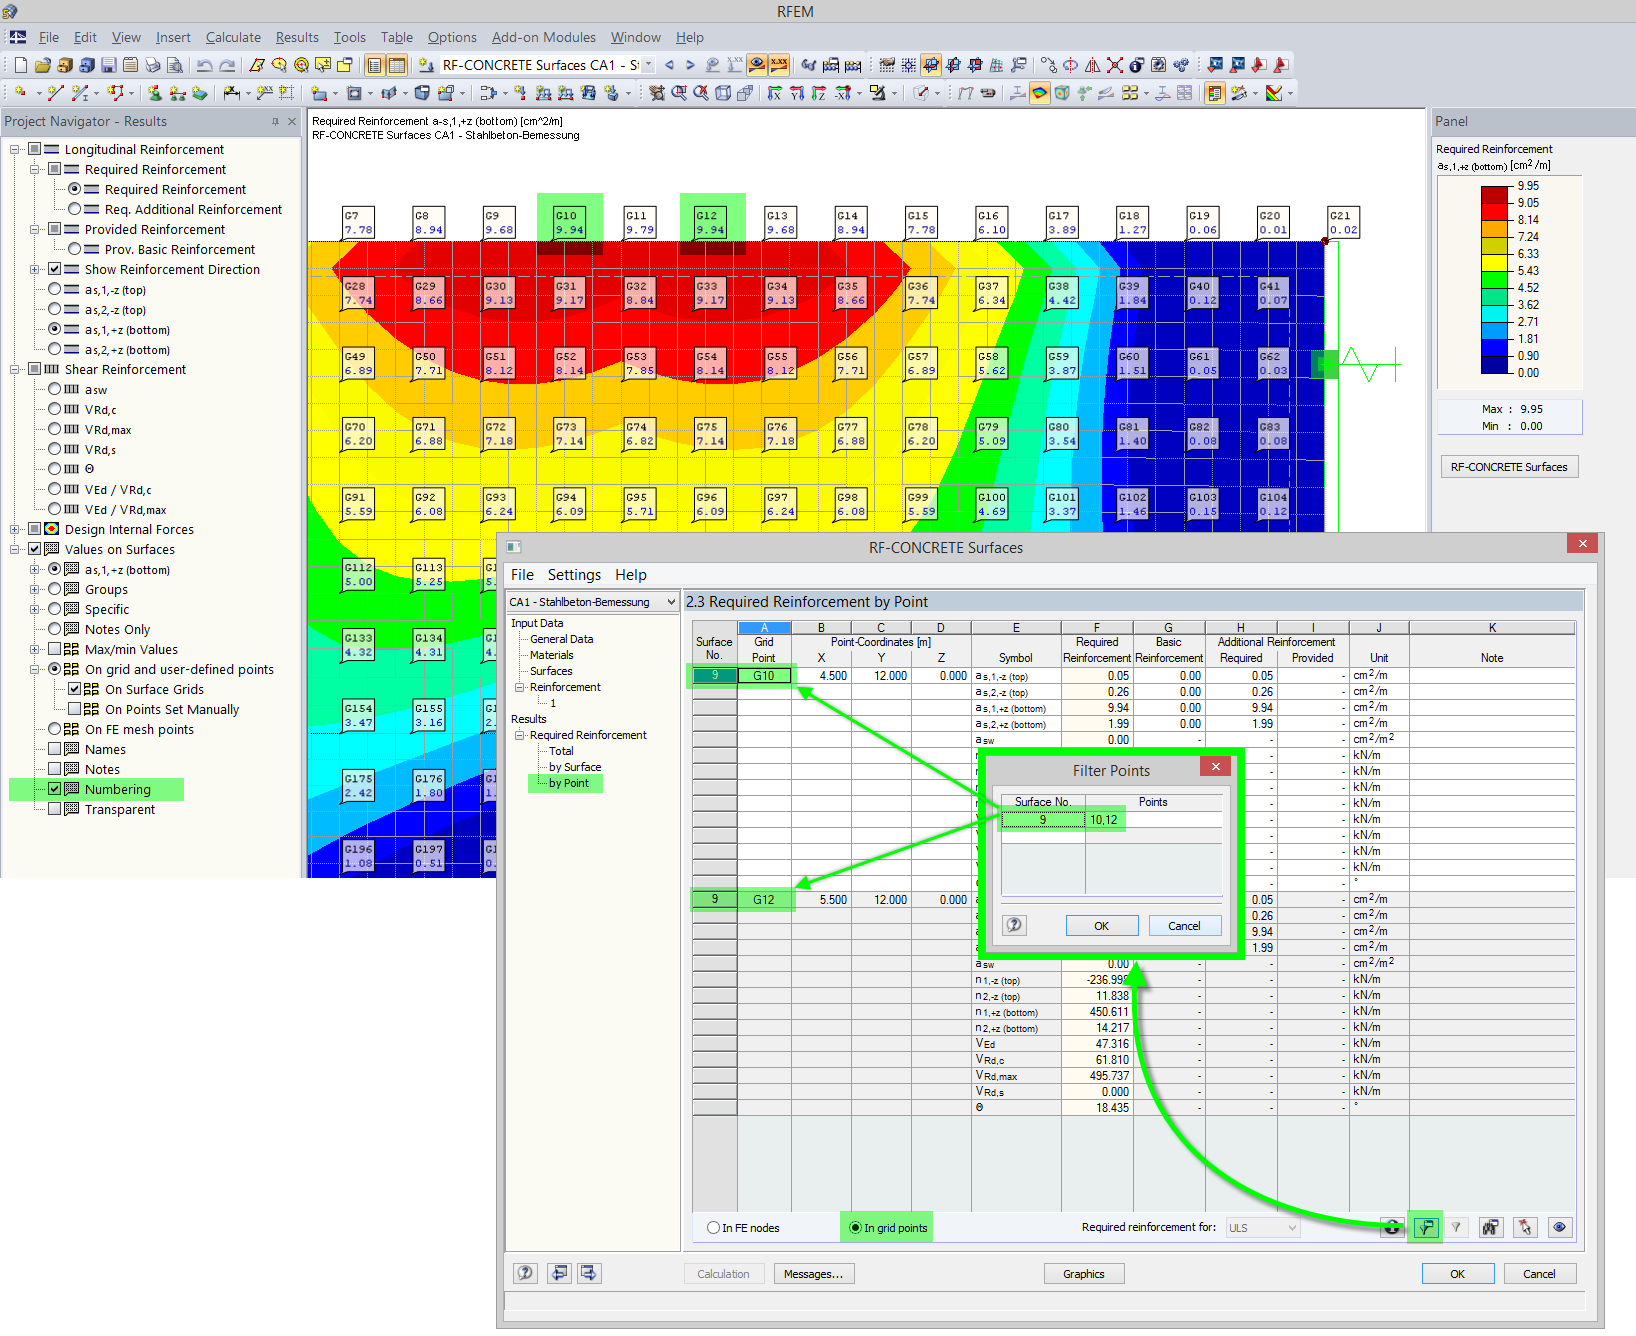Screen dimensions: 1636x1336
Task: Collapse the Shear Reinforcement tree node
Action: [x=15, y=369]
